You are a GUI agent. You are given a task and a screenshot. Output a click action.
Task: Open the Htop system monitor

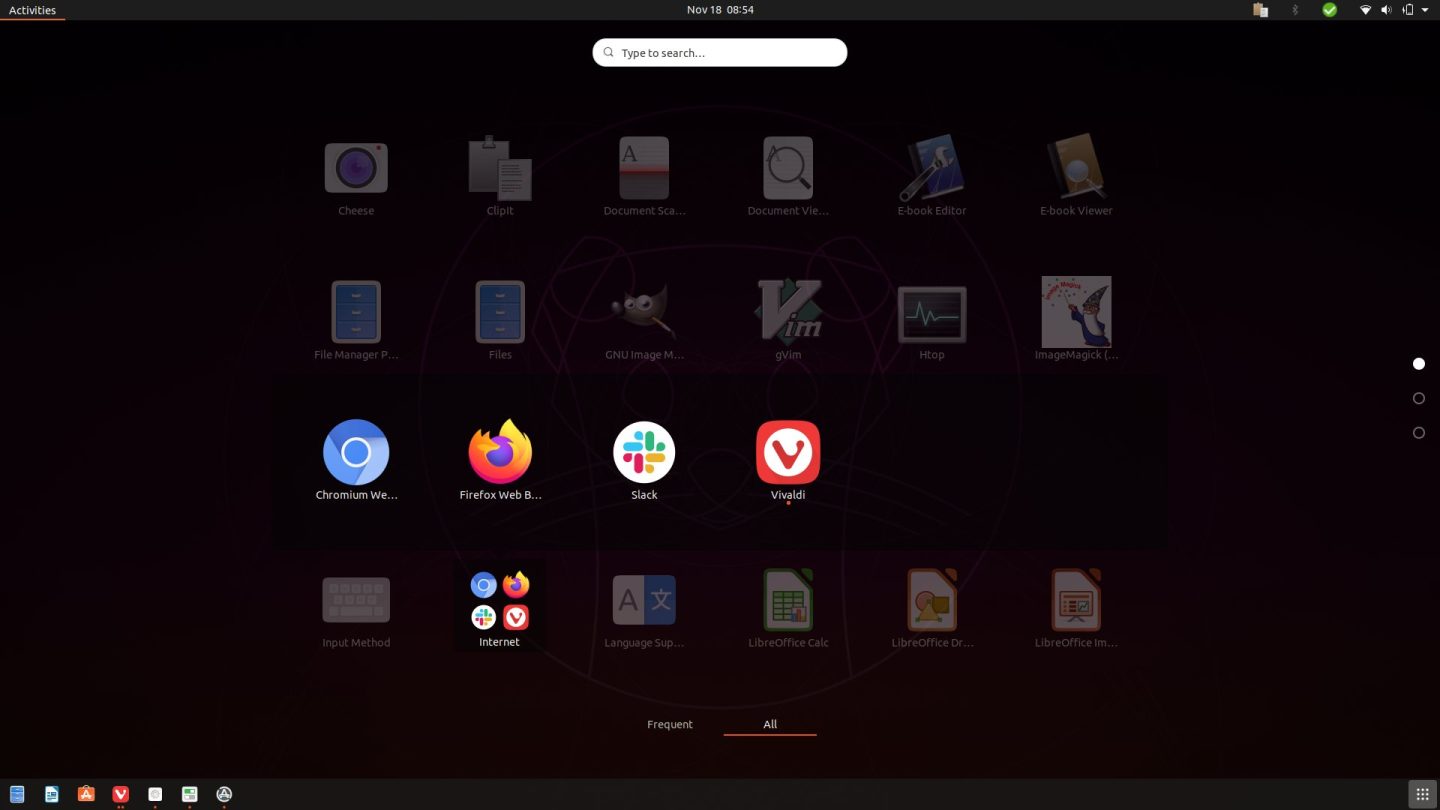click(932, 312)
